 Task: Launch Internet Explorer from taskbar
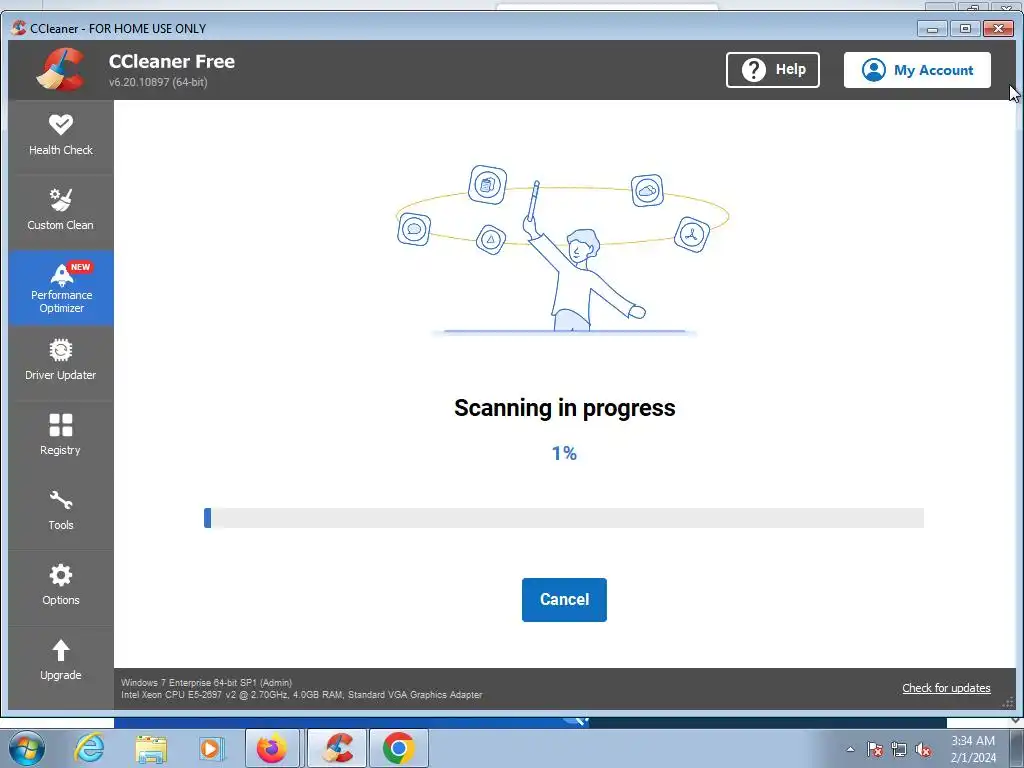coord(89,748)
